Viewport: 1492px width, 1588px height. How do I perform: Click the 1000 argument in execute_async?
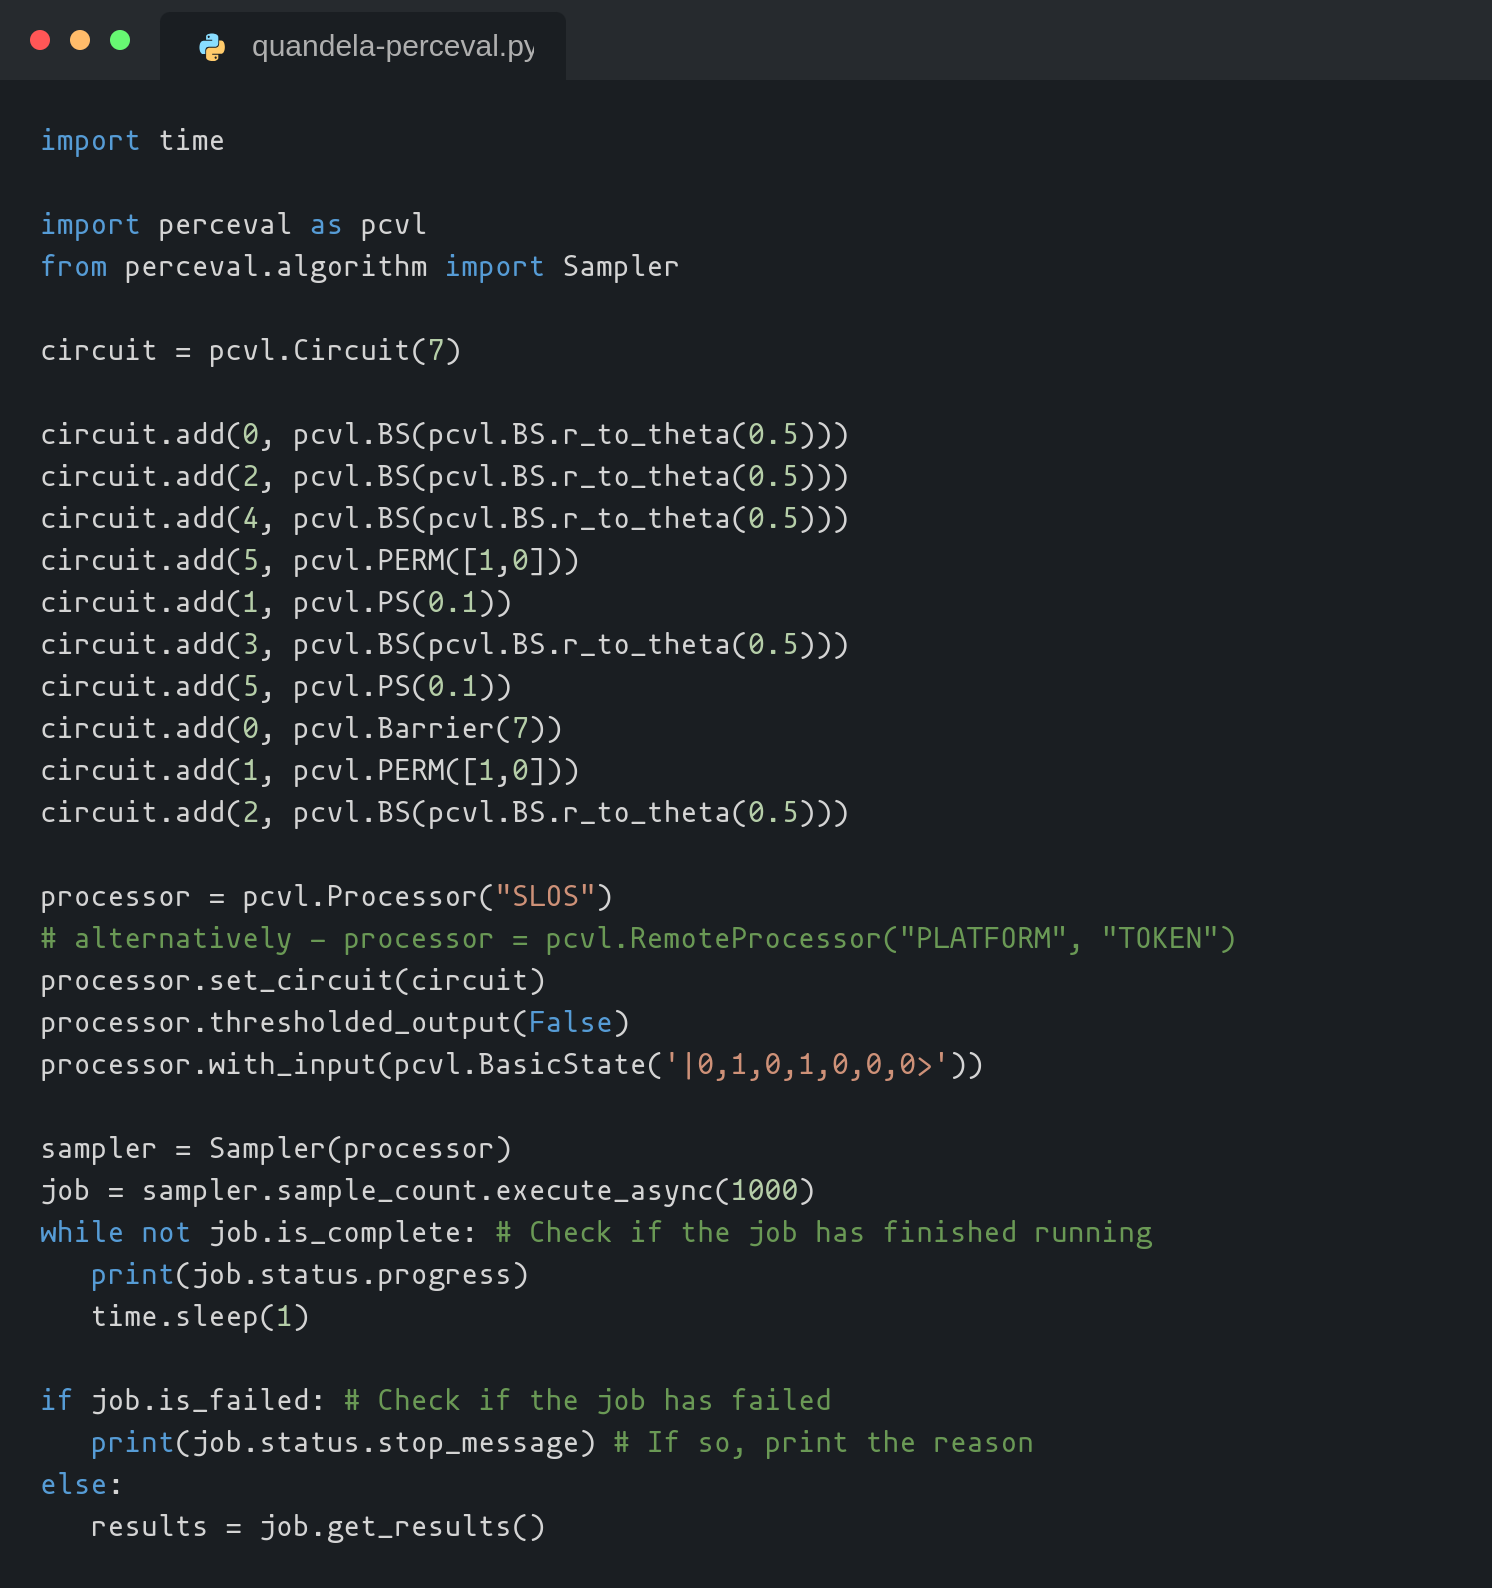click(x=764, y=1190)
